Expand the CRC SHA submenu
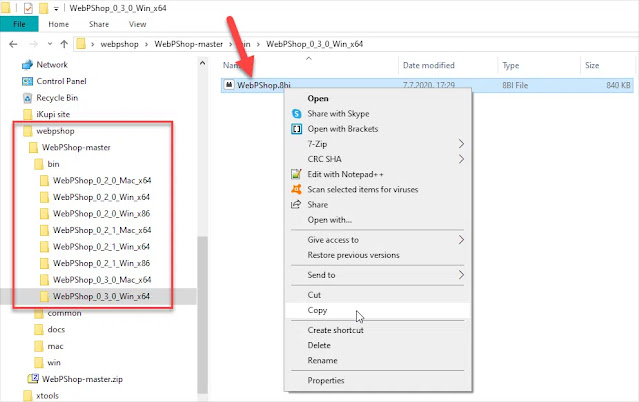The image size is (639, 402). click(461, 159)
